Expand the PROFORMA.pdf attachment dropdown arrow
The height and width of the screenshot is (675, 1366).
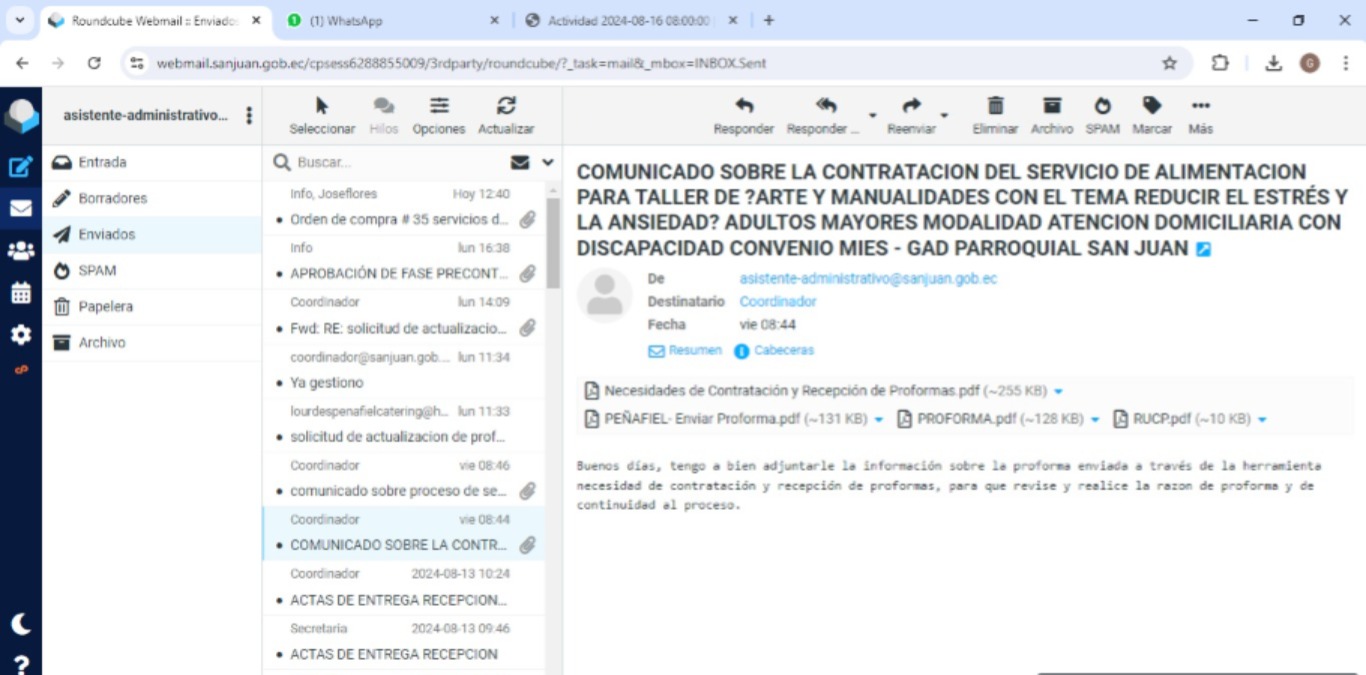tap(1095, 420)
